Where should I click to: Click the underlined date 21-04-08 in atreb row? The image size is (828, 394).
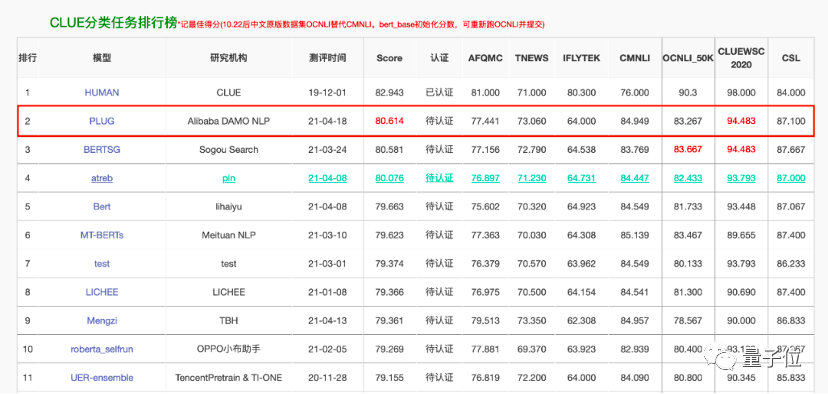tap(327, 178)
